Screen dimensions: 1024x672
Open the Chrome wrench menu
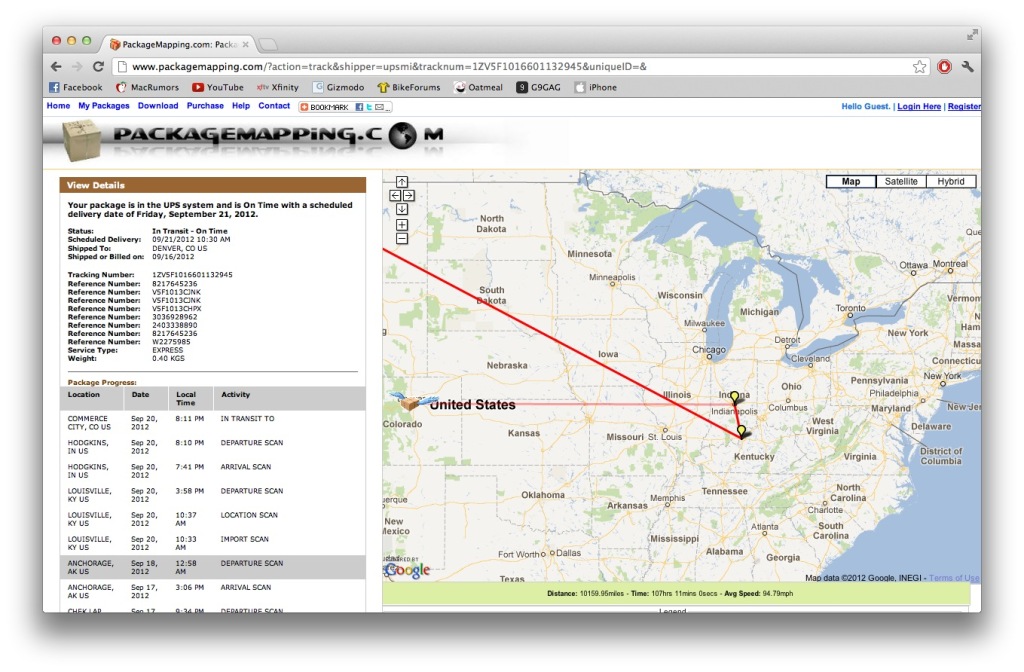(968, 67)
